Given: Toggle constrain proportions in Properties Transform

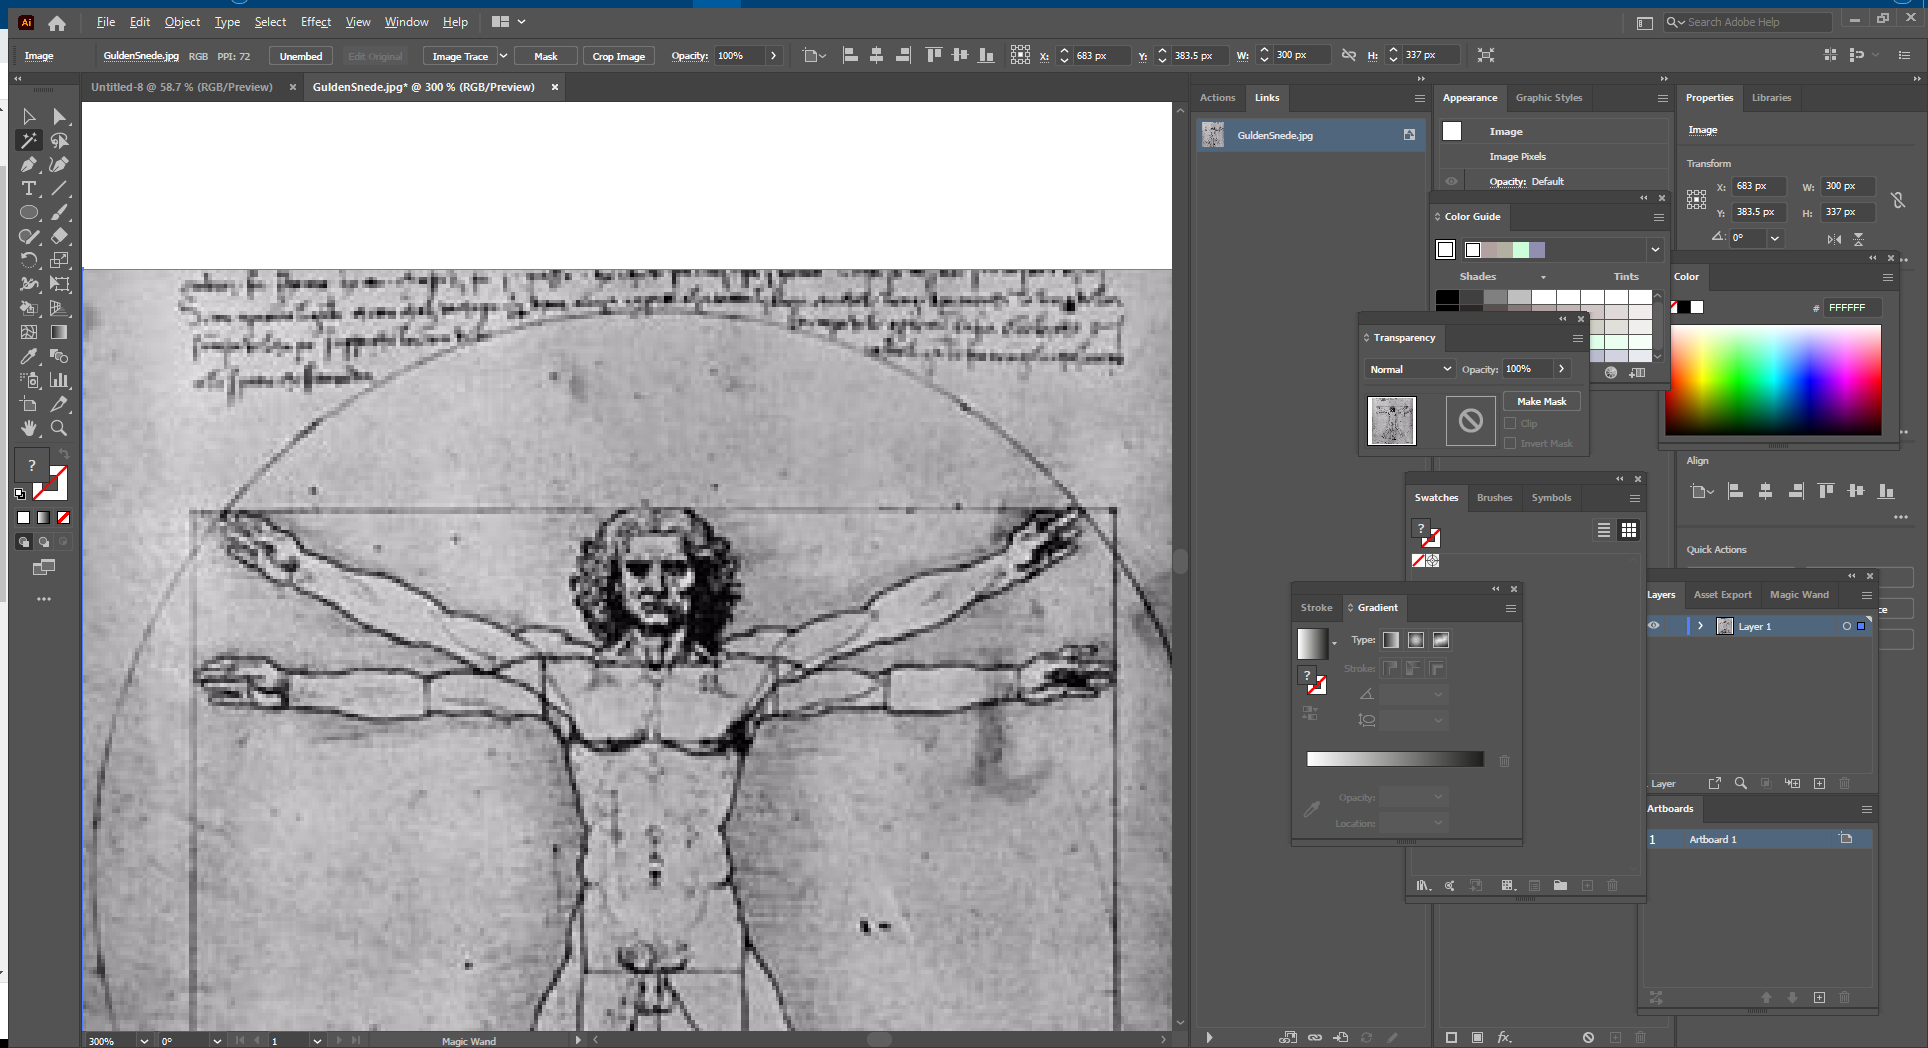Looking at the screenshot, I should point(1897,200).
